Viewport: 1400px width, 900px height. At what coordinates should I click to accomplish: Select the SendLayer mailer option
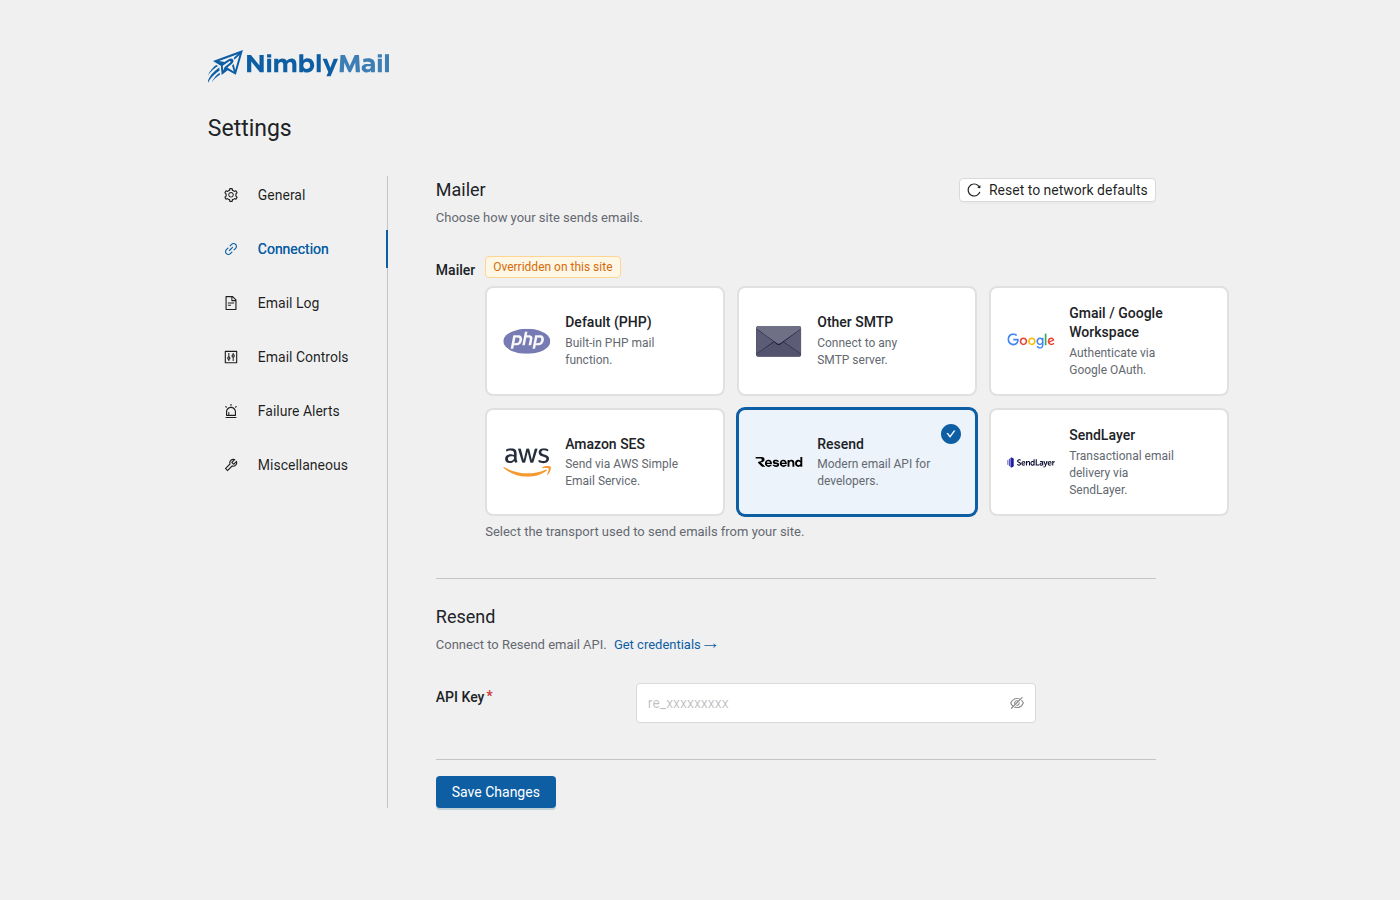1109,462
